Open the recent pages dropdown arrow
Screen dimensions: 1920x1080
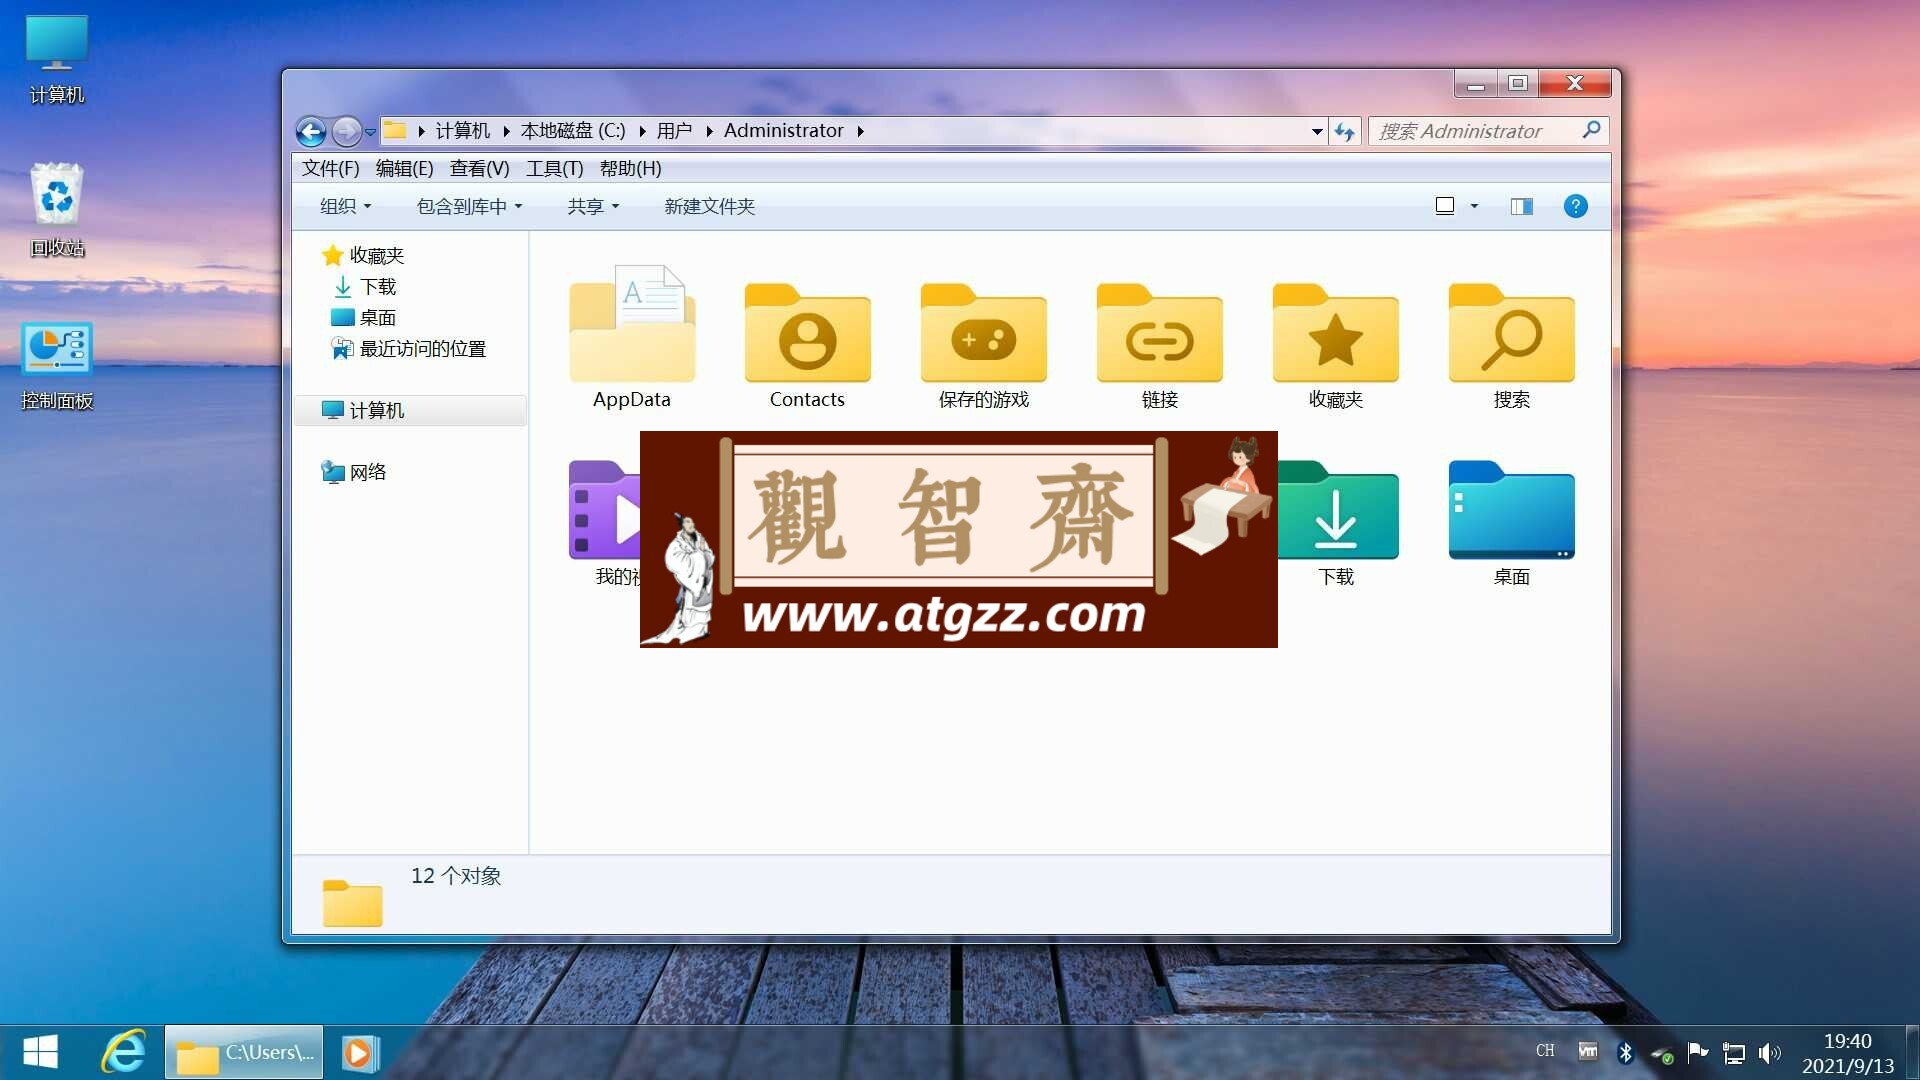(370, 131)
